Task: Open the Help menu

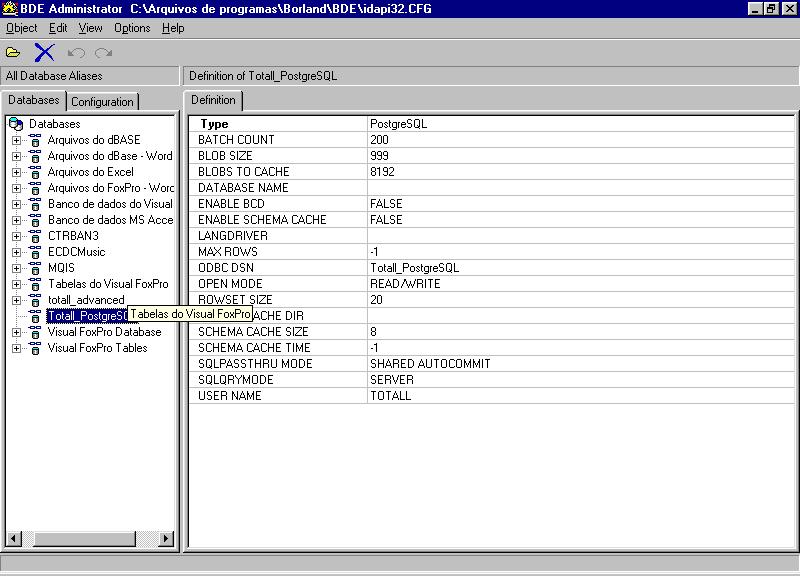Action: 173,28
